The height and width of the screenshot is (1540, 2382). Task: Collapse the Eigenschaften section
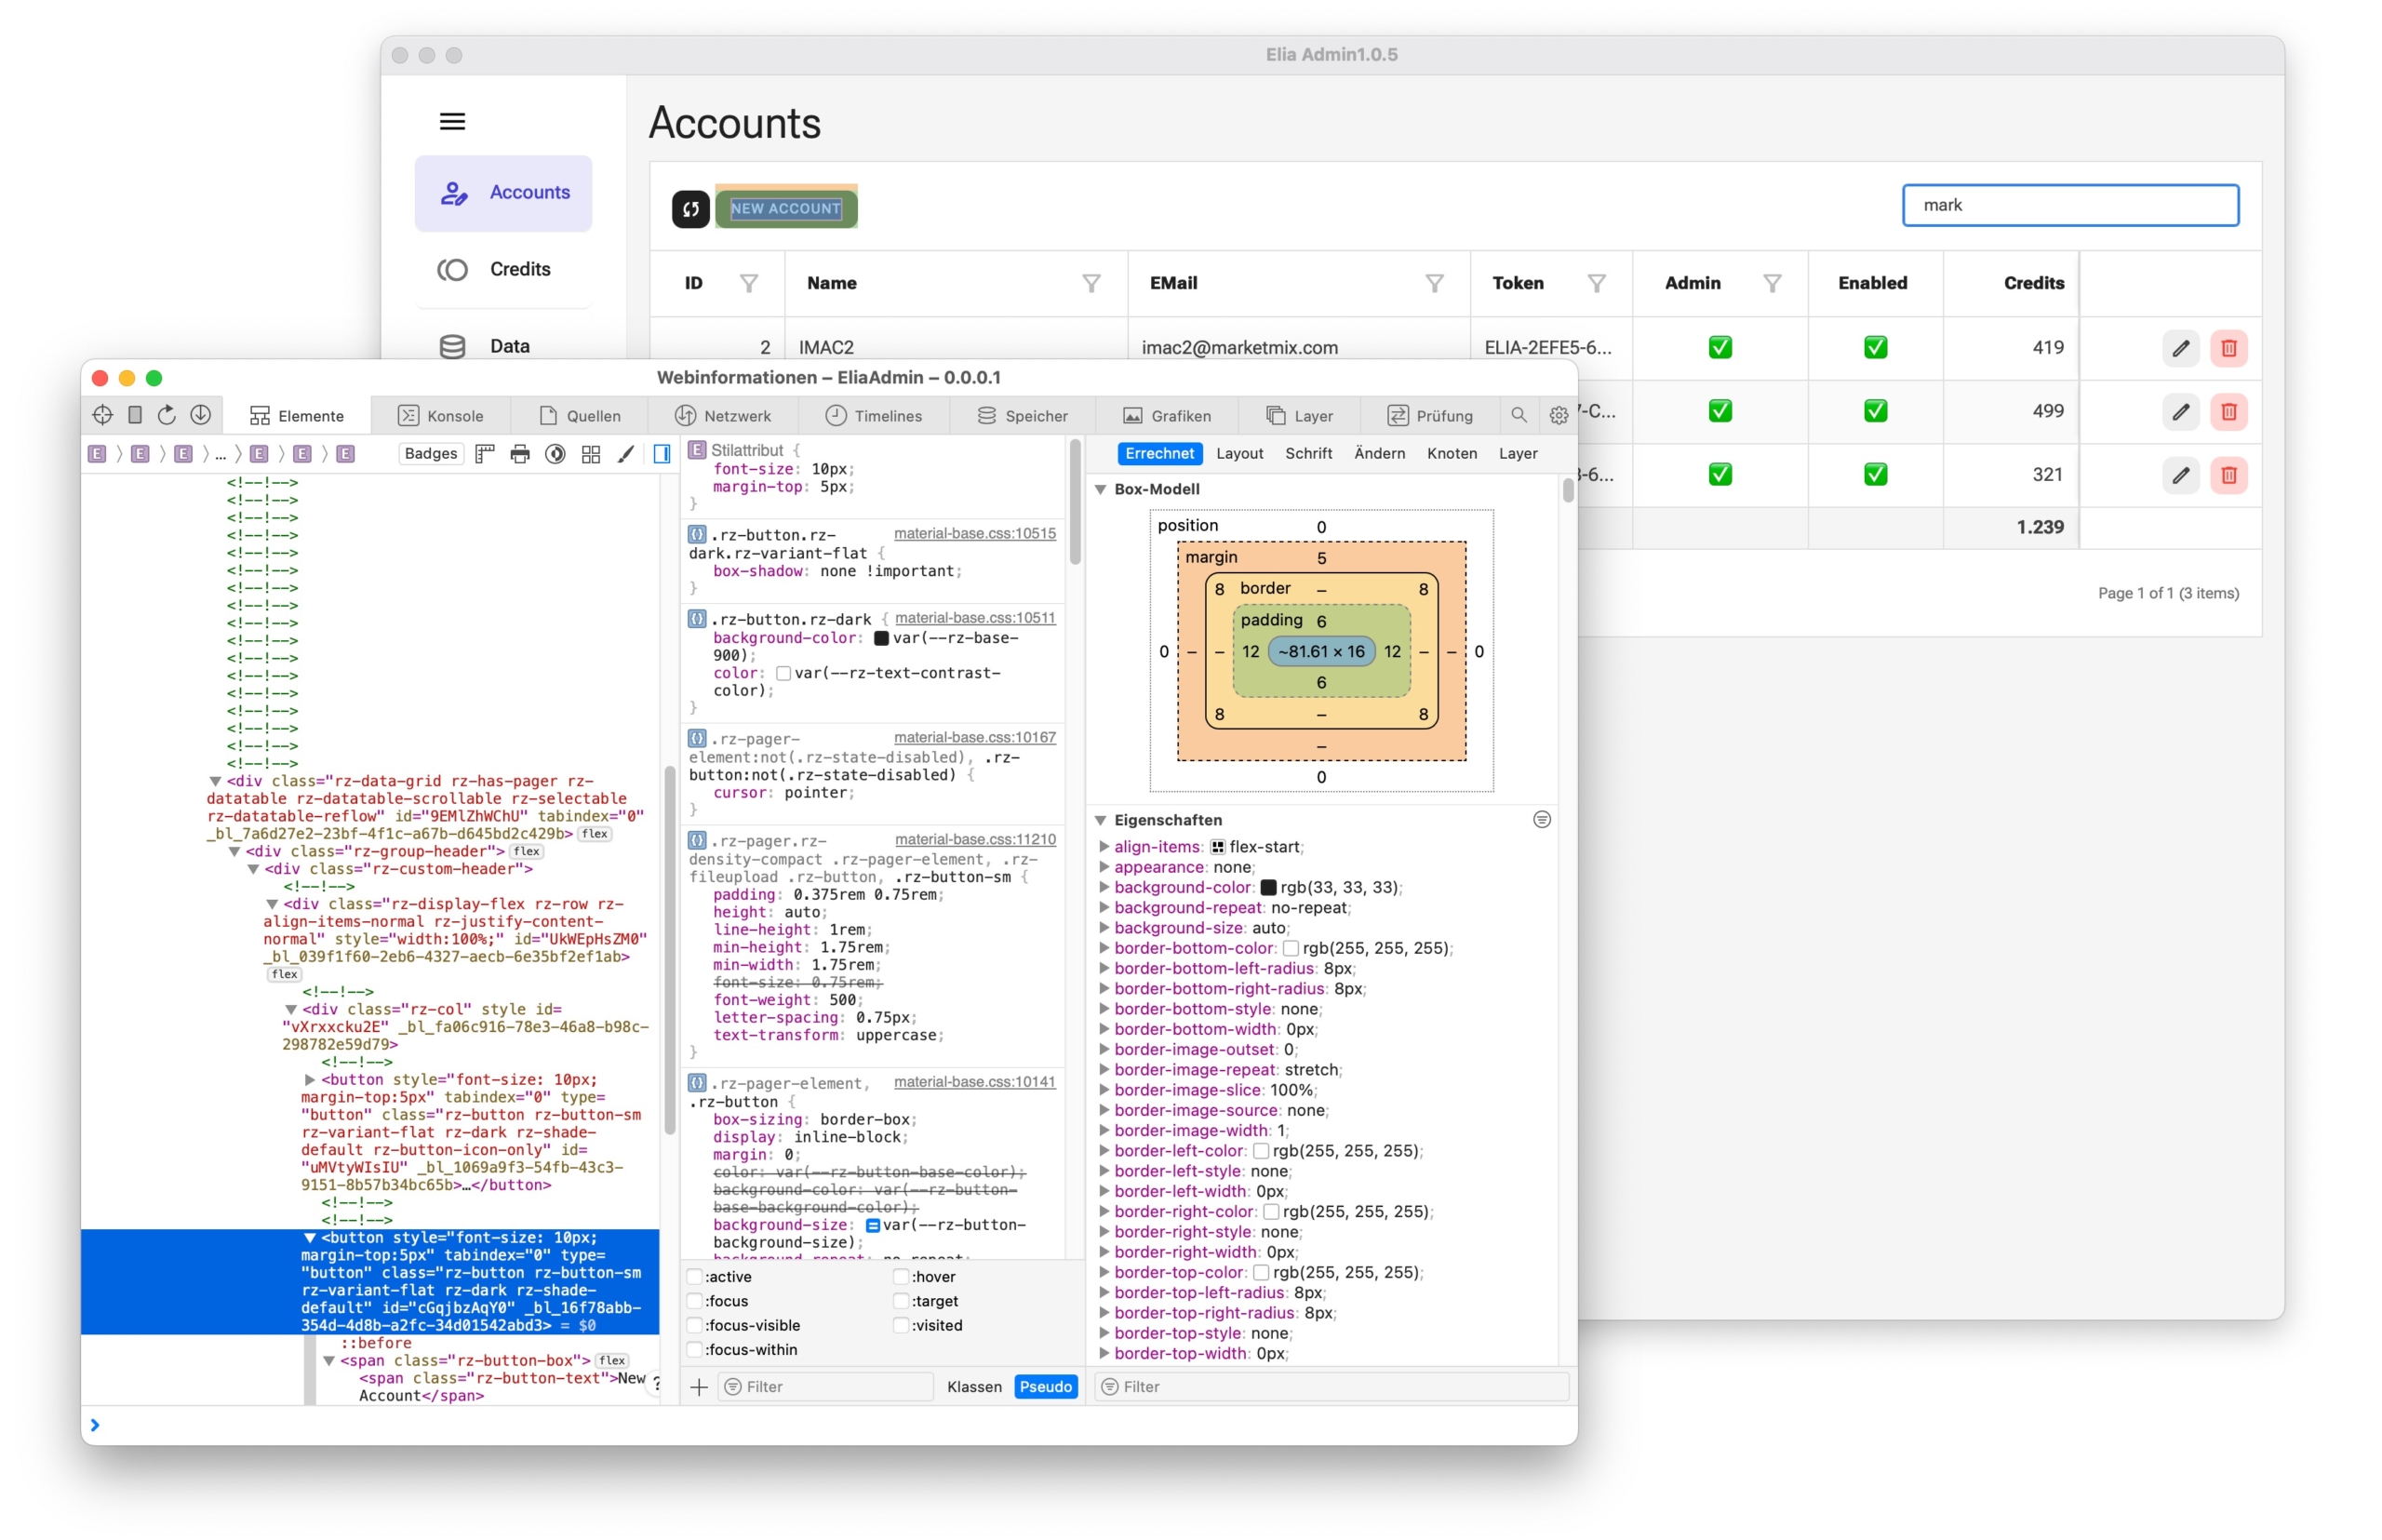(x=1100, y=820)
